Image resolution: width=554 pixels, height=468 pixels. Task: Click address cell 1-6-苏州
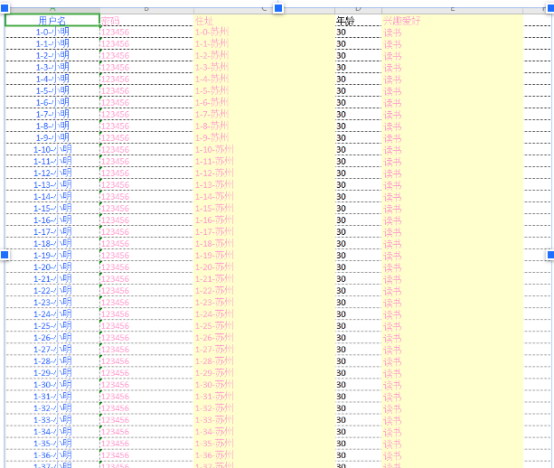pos(264,102)
